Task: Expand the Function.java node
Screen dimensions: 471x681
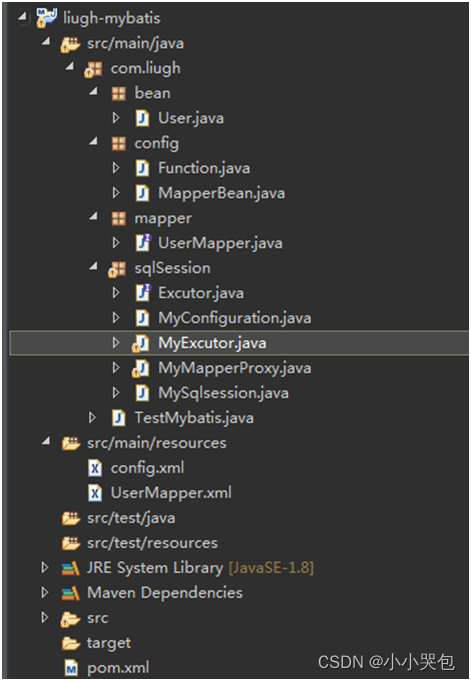Action: point(116,168)
